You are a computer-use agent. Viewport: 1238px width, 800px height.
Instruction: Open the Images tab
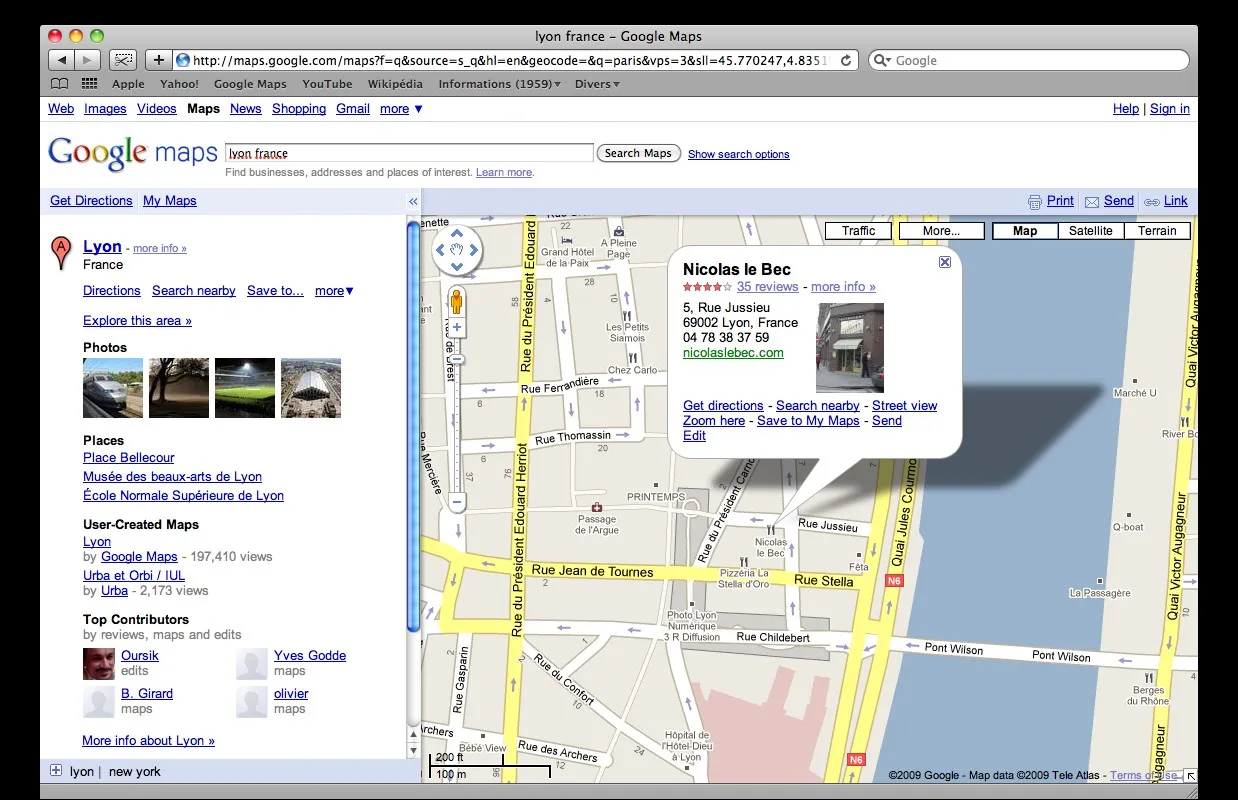105,109
